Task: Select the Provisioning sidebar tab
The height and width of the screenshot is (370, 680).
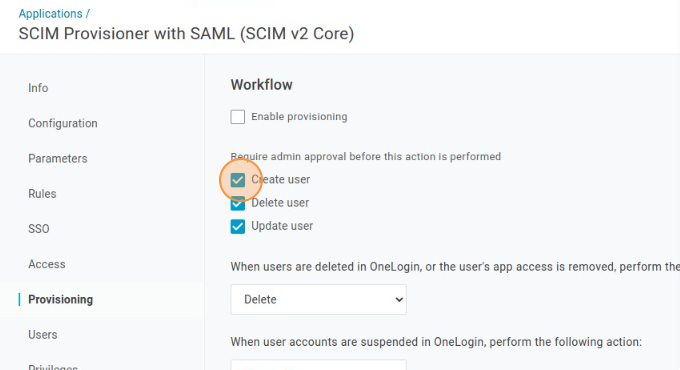Action: 60,299
